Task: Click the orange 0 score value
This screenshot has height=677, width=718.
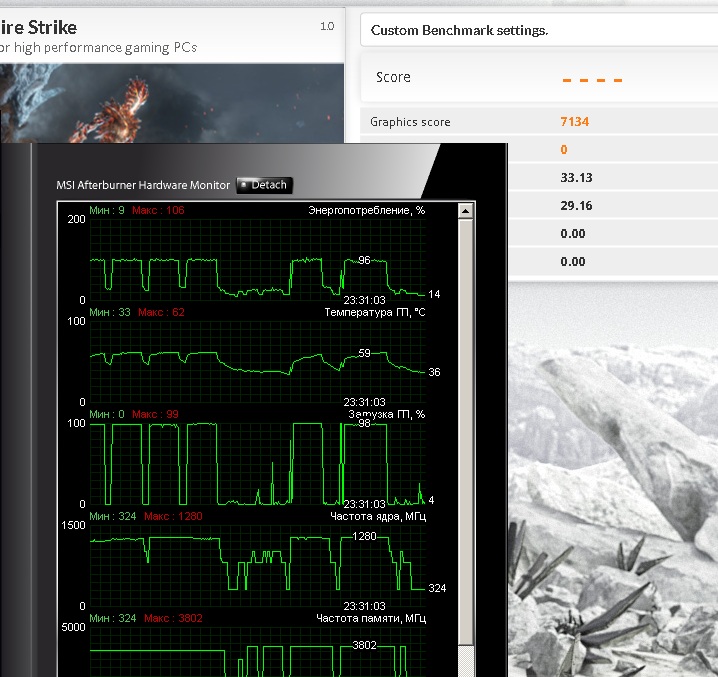Action: point(564,150)
